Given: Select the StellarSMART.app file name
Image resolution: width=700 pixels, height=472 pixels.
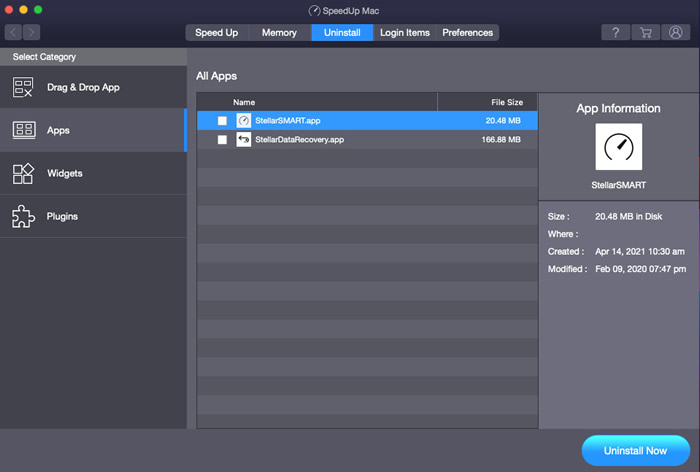Looking at the screenshot, I should (x=288, y=121).
